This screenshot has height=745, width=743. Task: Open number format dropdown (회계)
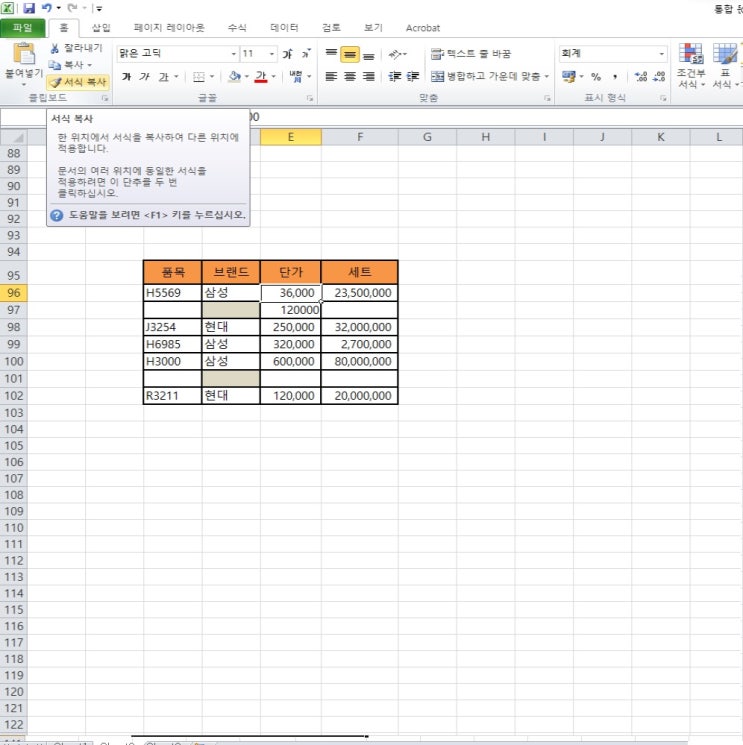[x=662, y=54]
